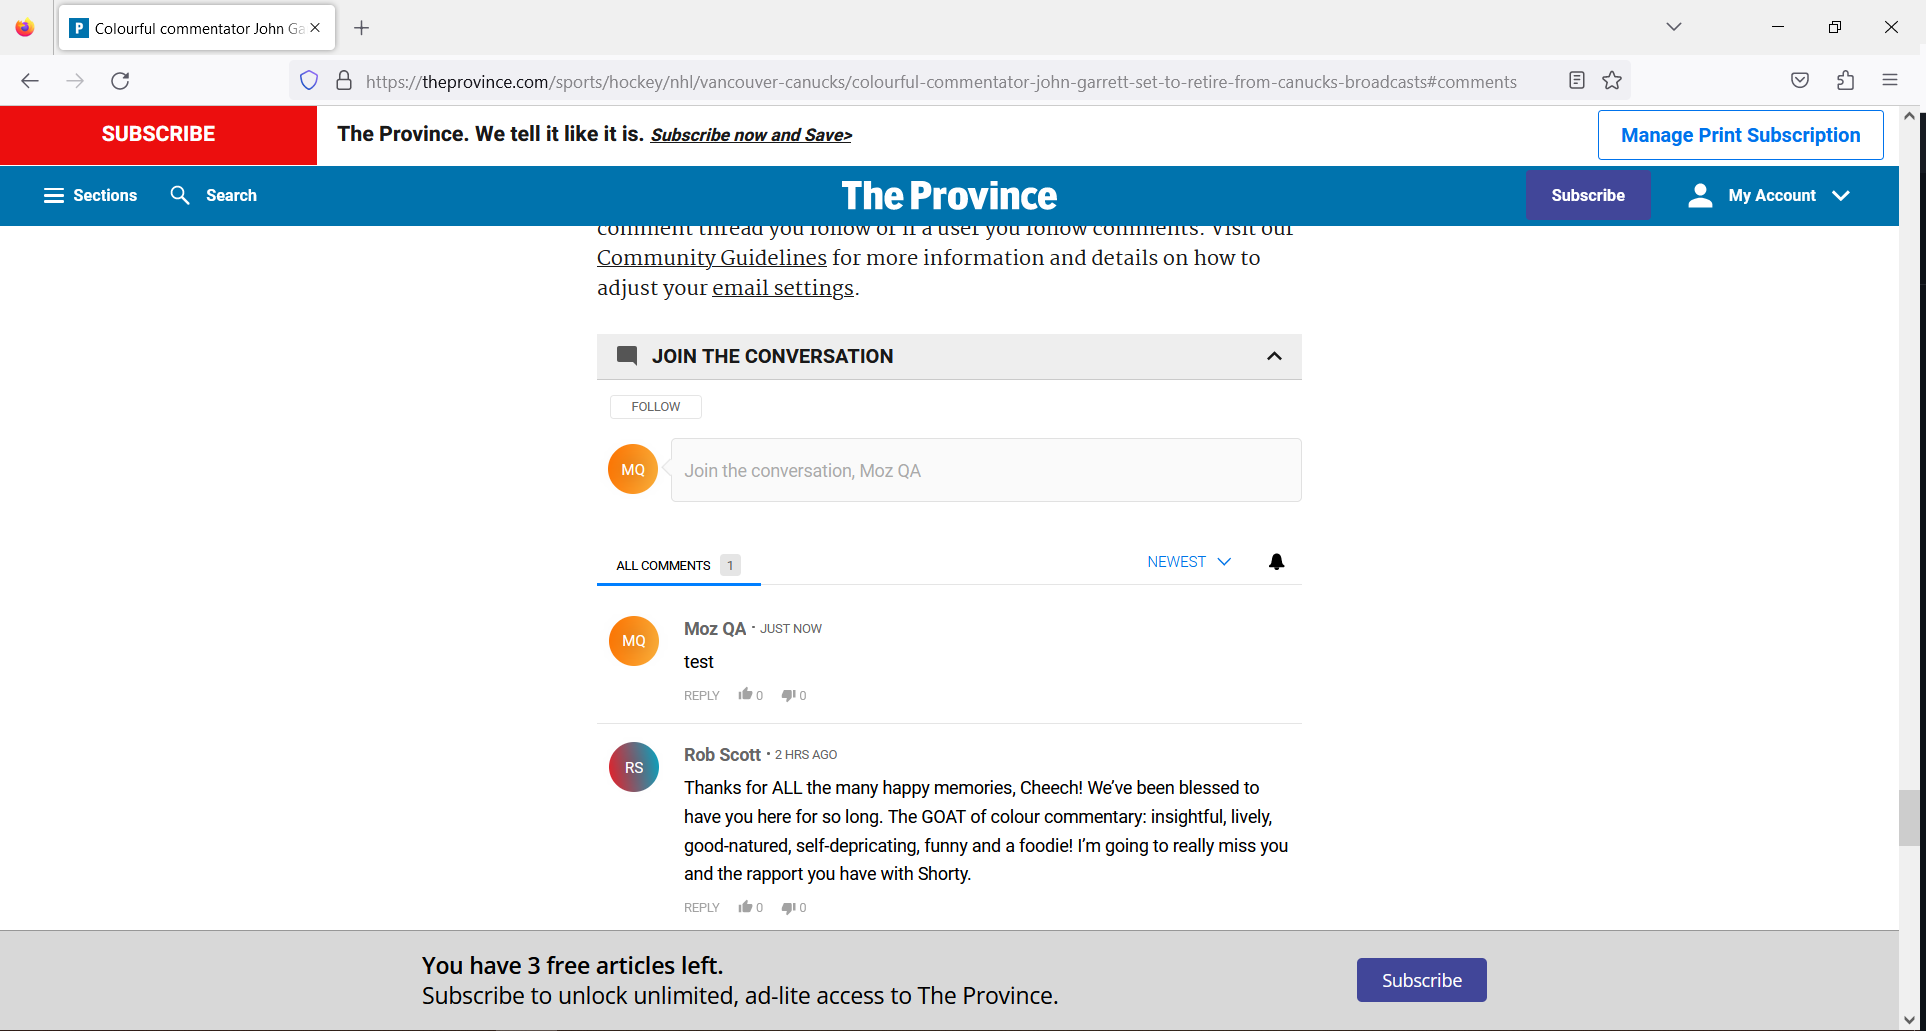Open the Community Guidelines link
This screenshot has width=1926, height=1031.
pyautogui.click(x=711, y=258)
